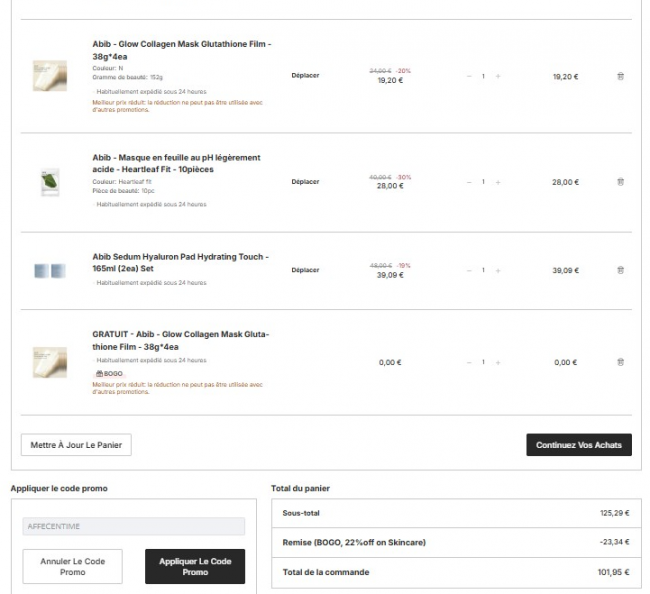
Task: Decrease quantity of Glow Collagen Mask 19,20 €
Action: click(x=467, y=76)
